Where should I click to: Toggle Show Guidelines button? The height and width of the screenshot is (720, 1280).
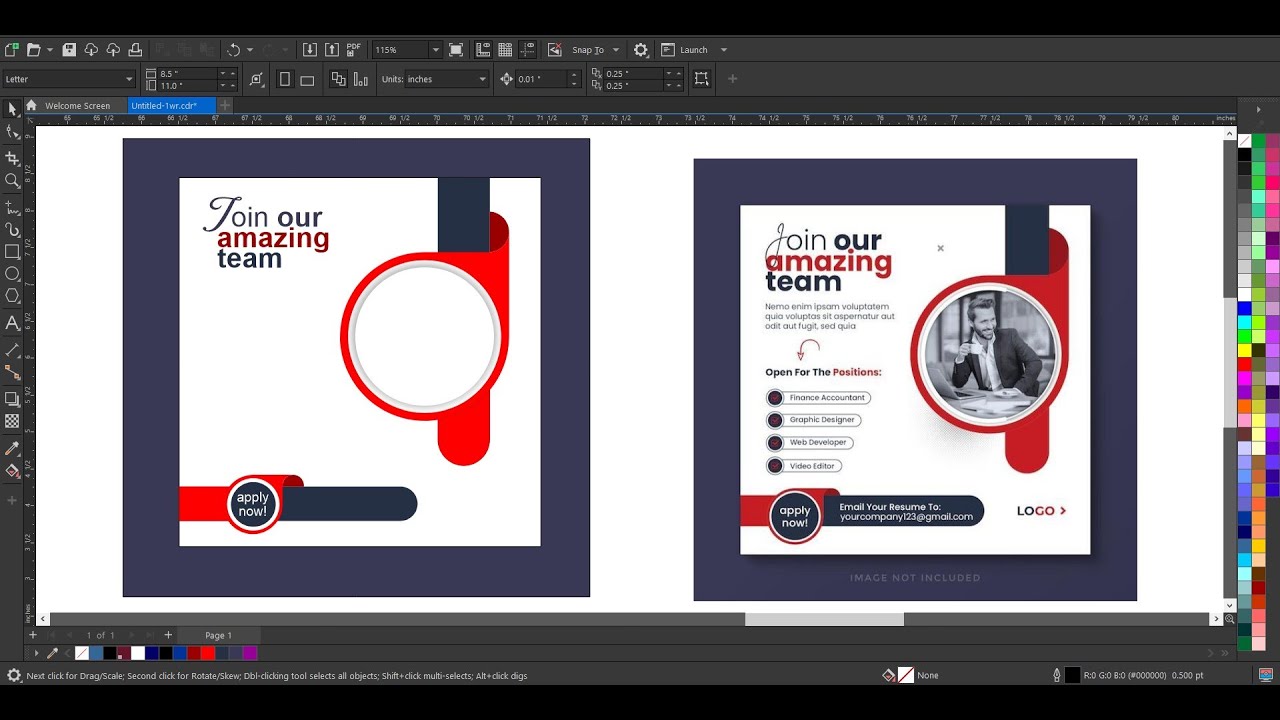coord(528,49)
